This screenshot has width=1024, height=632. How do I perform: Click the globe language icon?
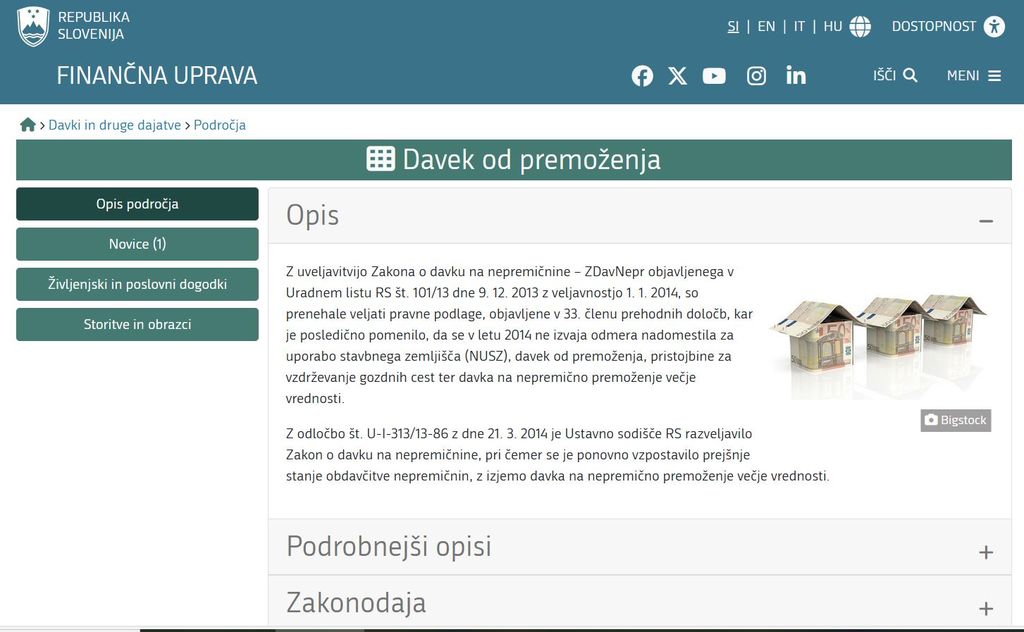pos(860,27)
